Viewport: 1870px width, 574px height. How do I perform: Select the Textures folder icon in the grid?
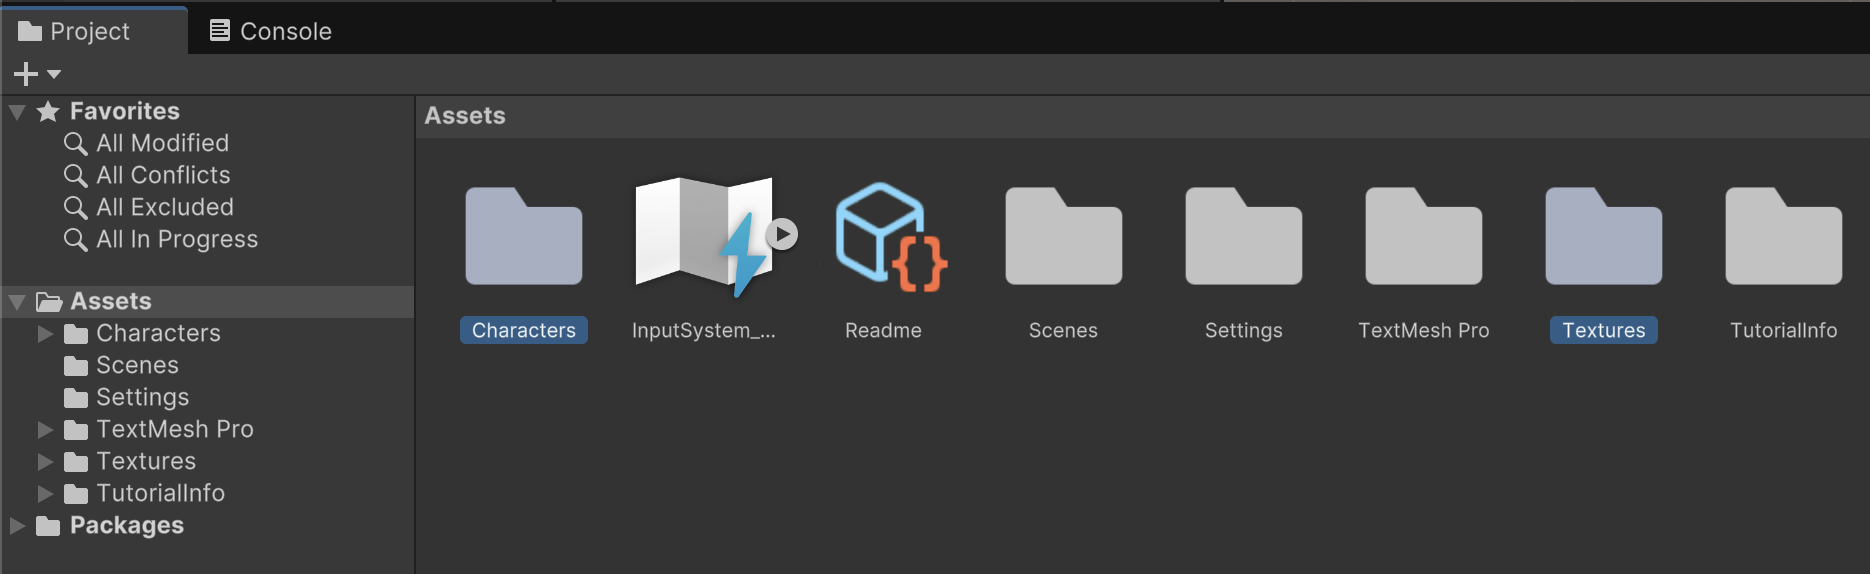[1603, 238]
